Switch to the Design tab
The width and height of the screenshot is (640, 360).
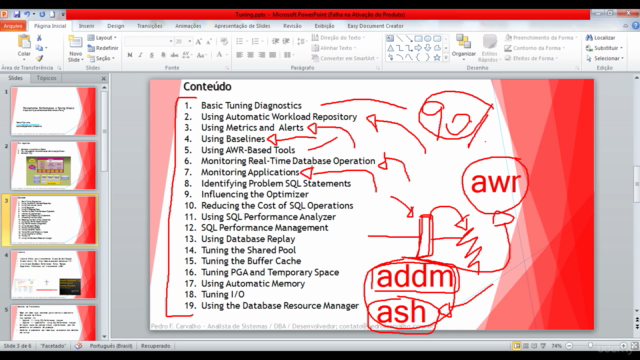(116, 26)
